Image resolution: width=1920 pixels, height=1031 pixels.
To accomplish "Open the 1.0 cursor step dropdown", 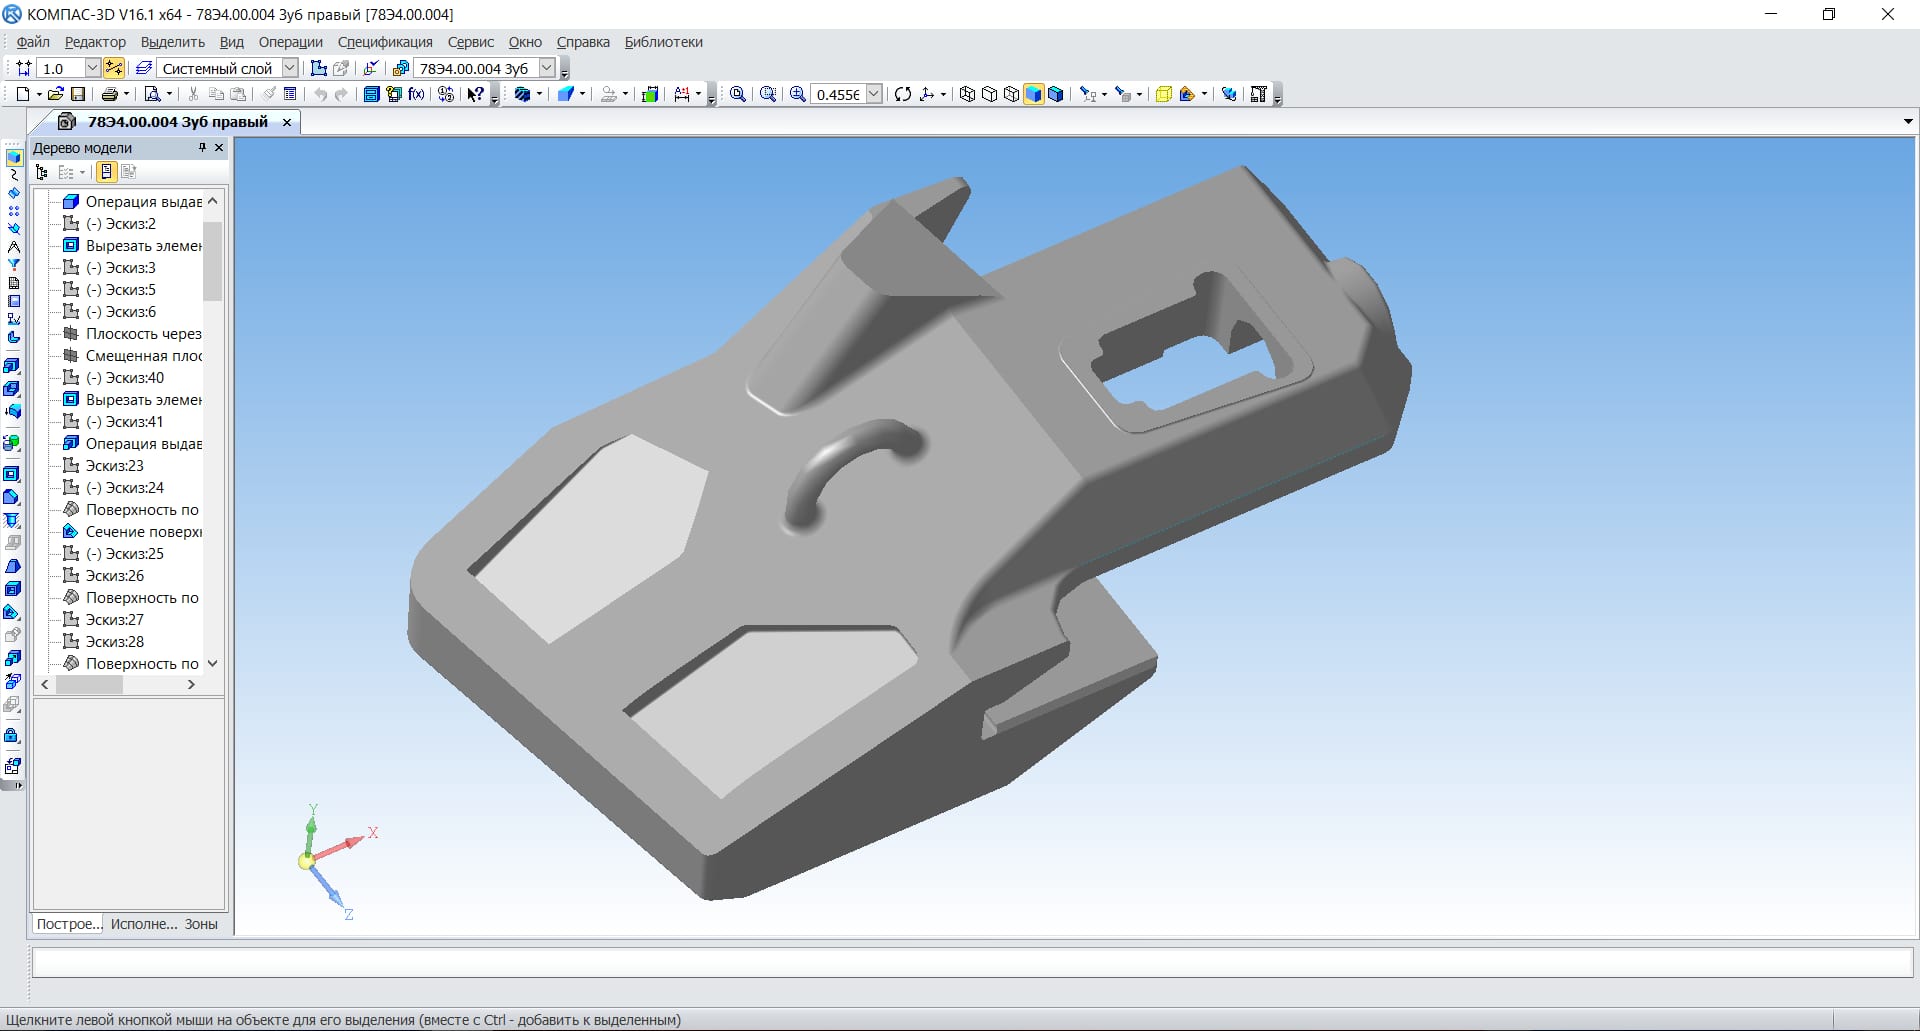I will coord(92,68).
